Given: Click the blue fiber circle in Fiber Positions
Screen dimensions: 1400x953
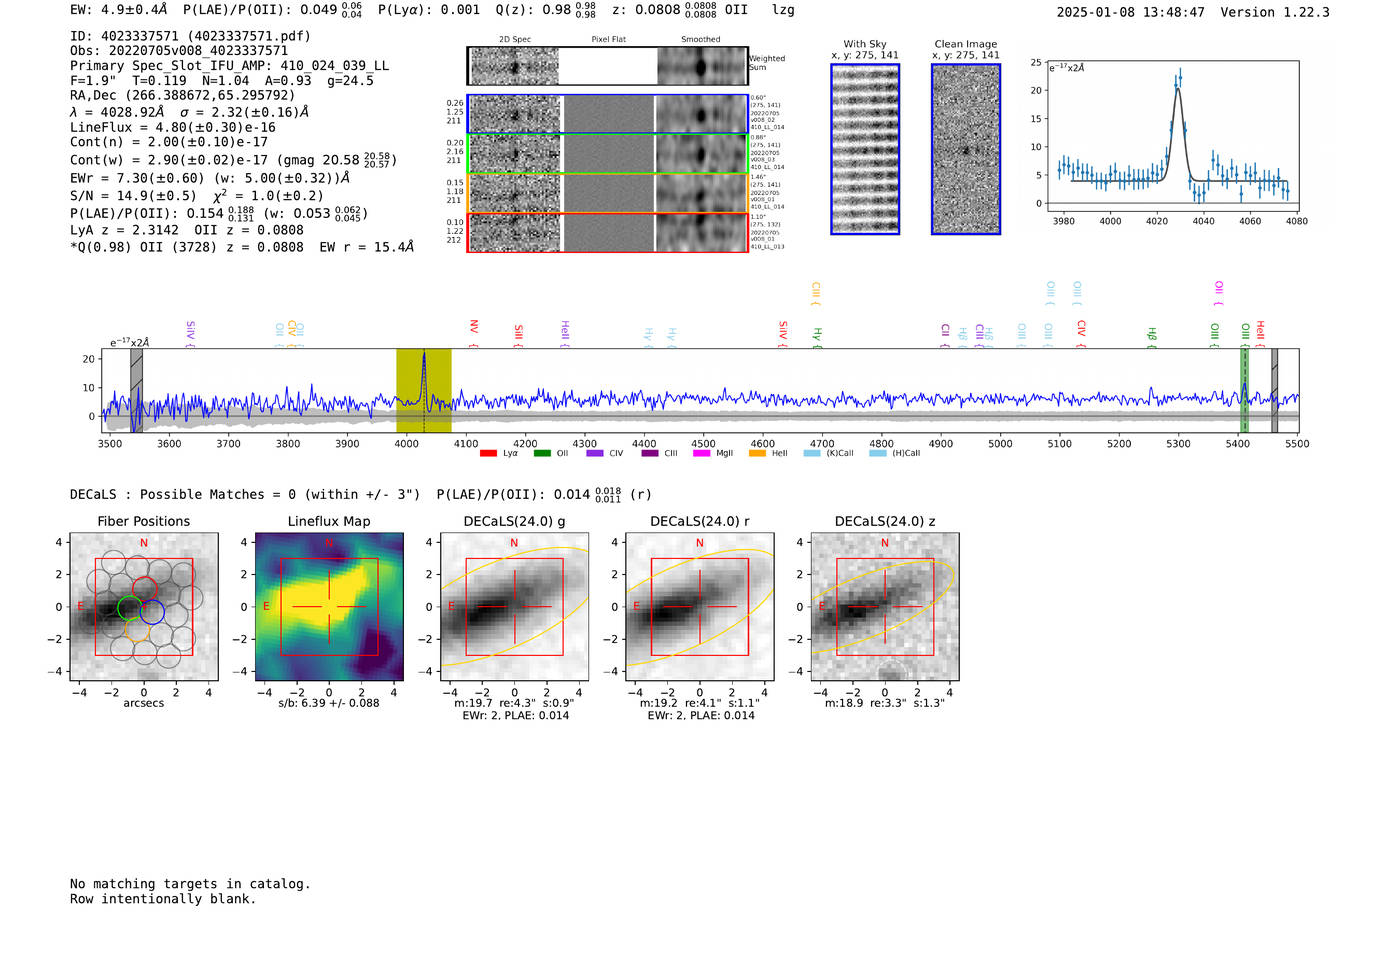Looking at the screenshot, I should [152, 612].
